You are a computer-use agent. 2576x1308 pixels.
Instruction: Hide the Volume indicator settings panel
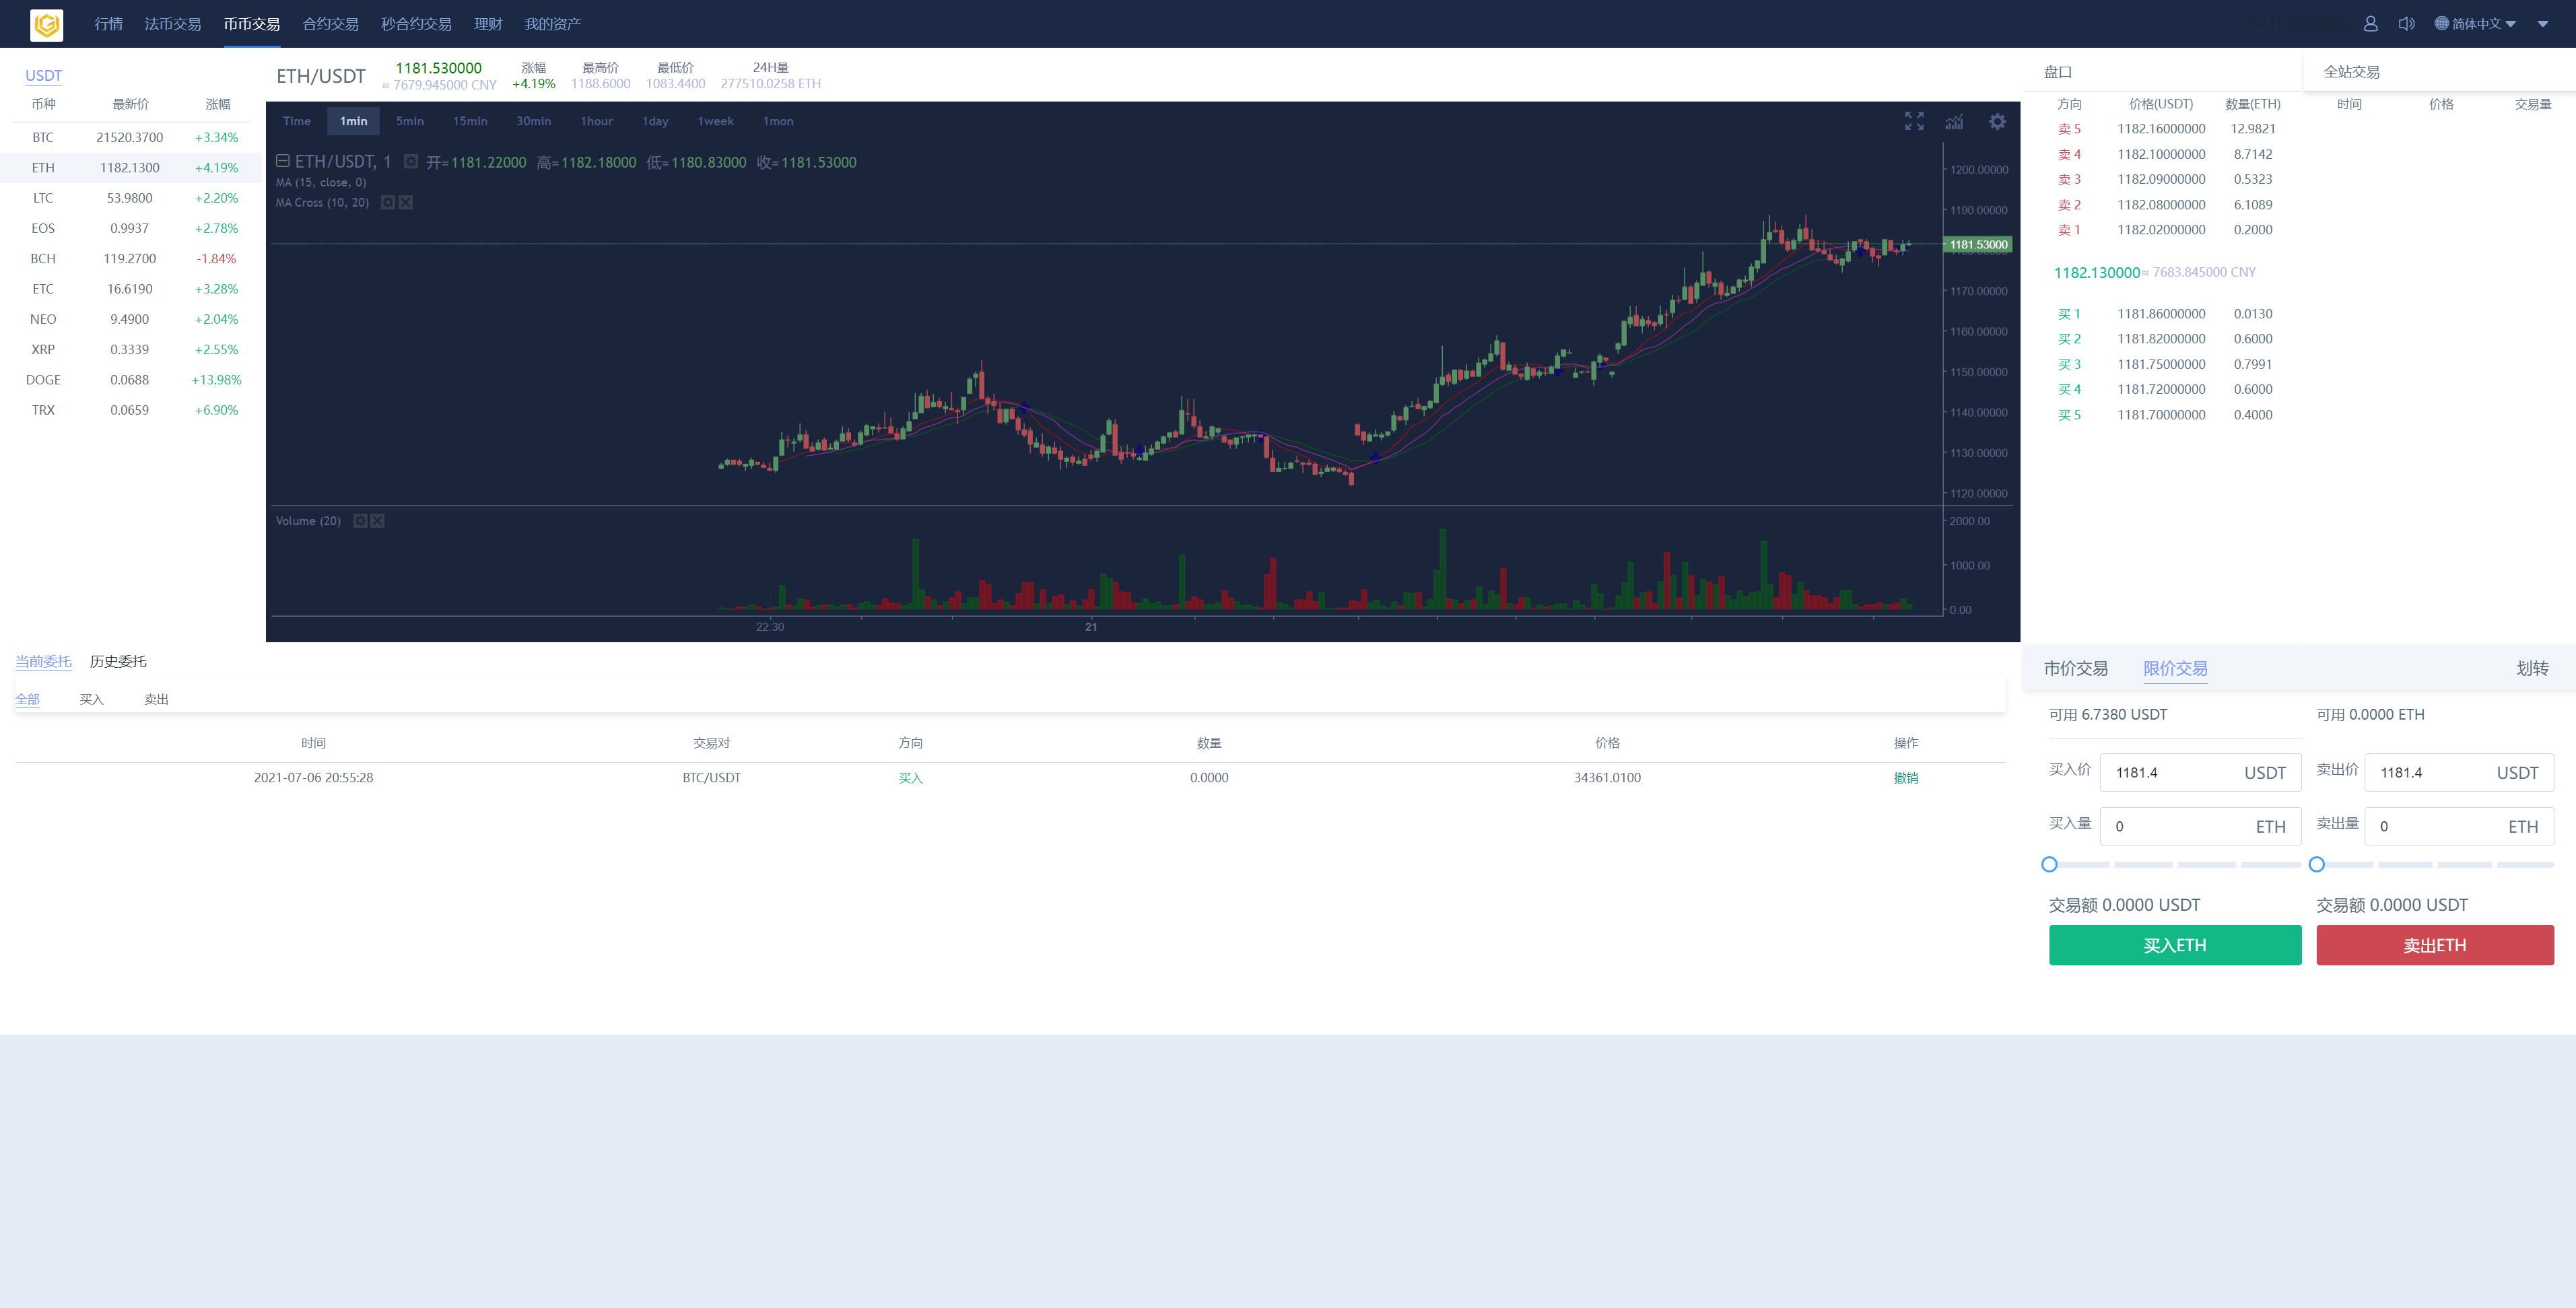(x=361, y=520)
